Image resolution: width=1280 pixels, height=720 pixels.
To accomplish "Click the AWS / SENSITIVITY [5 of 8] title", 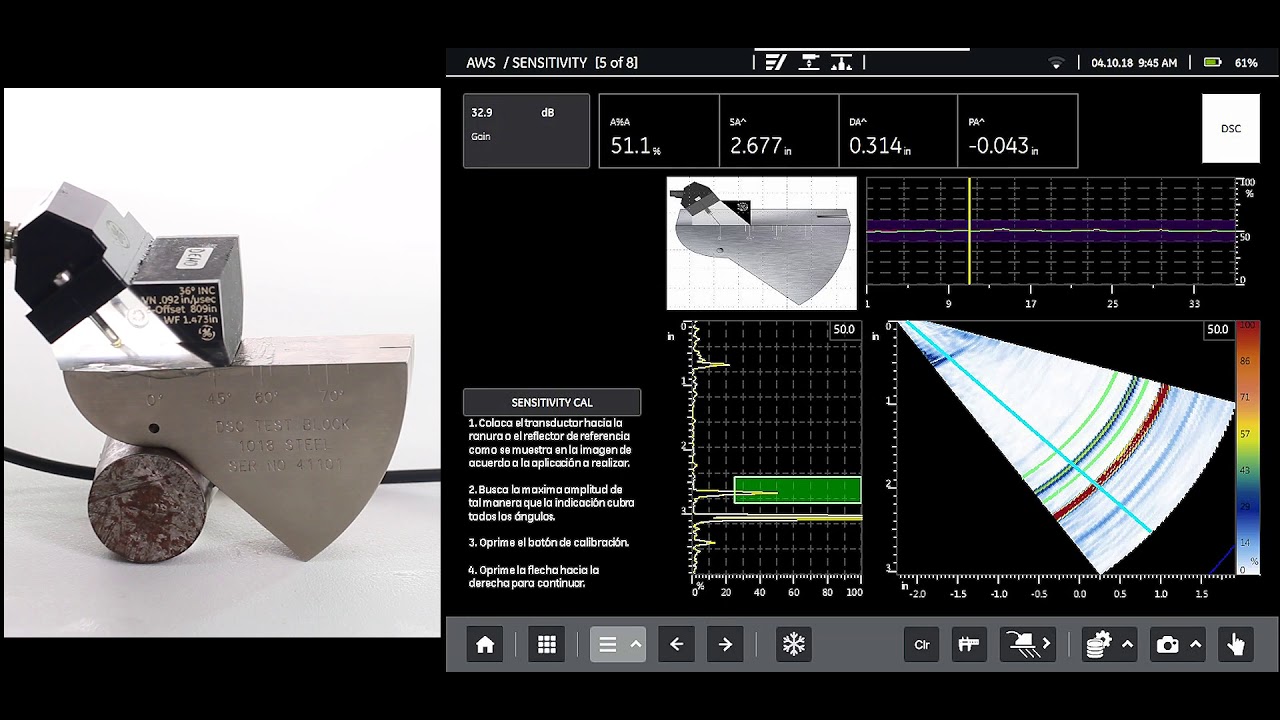I will [x=552, y=63].
